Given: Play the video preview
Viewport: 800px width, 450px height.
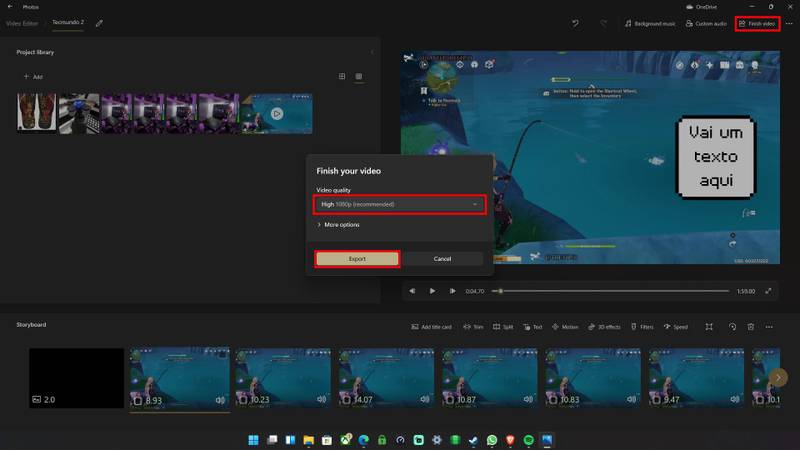Looking at the screenshot, I should [x=432, y=291].
